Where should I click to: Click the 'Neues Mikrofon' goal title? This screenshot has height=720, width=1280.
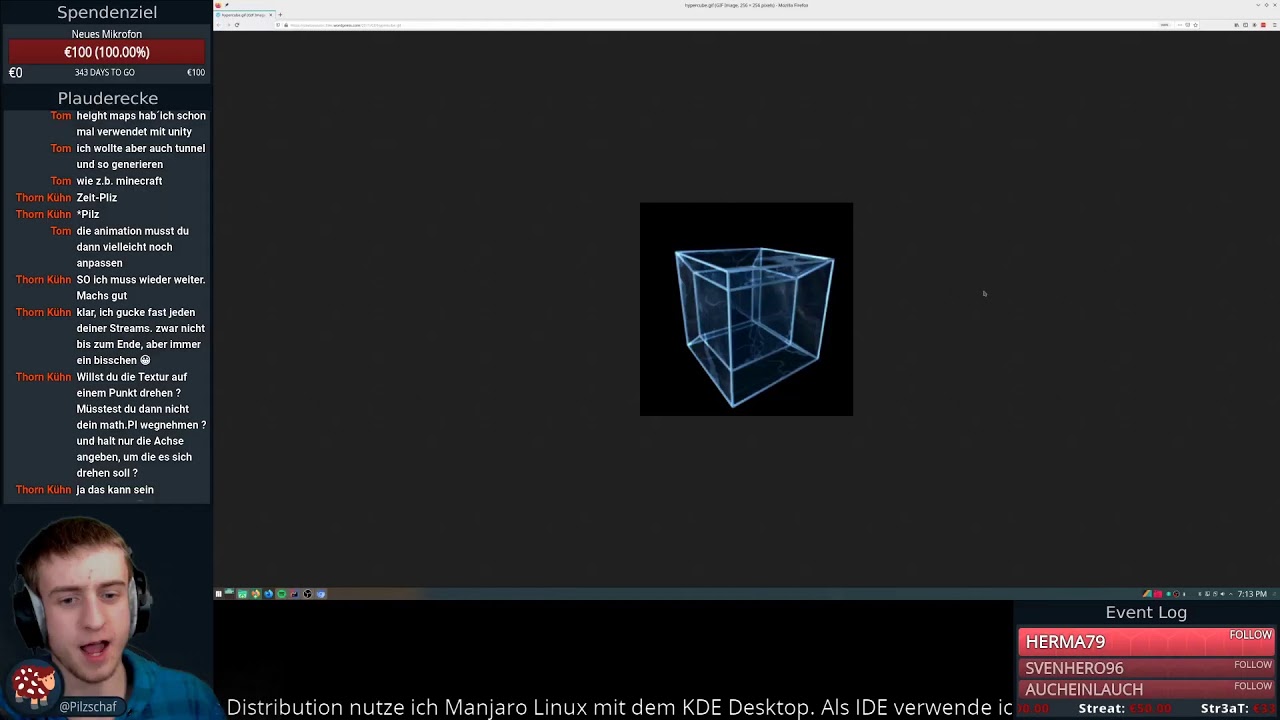107,34
